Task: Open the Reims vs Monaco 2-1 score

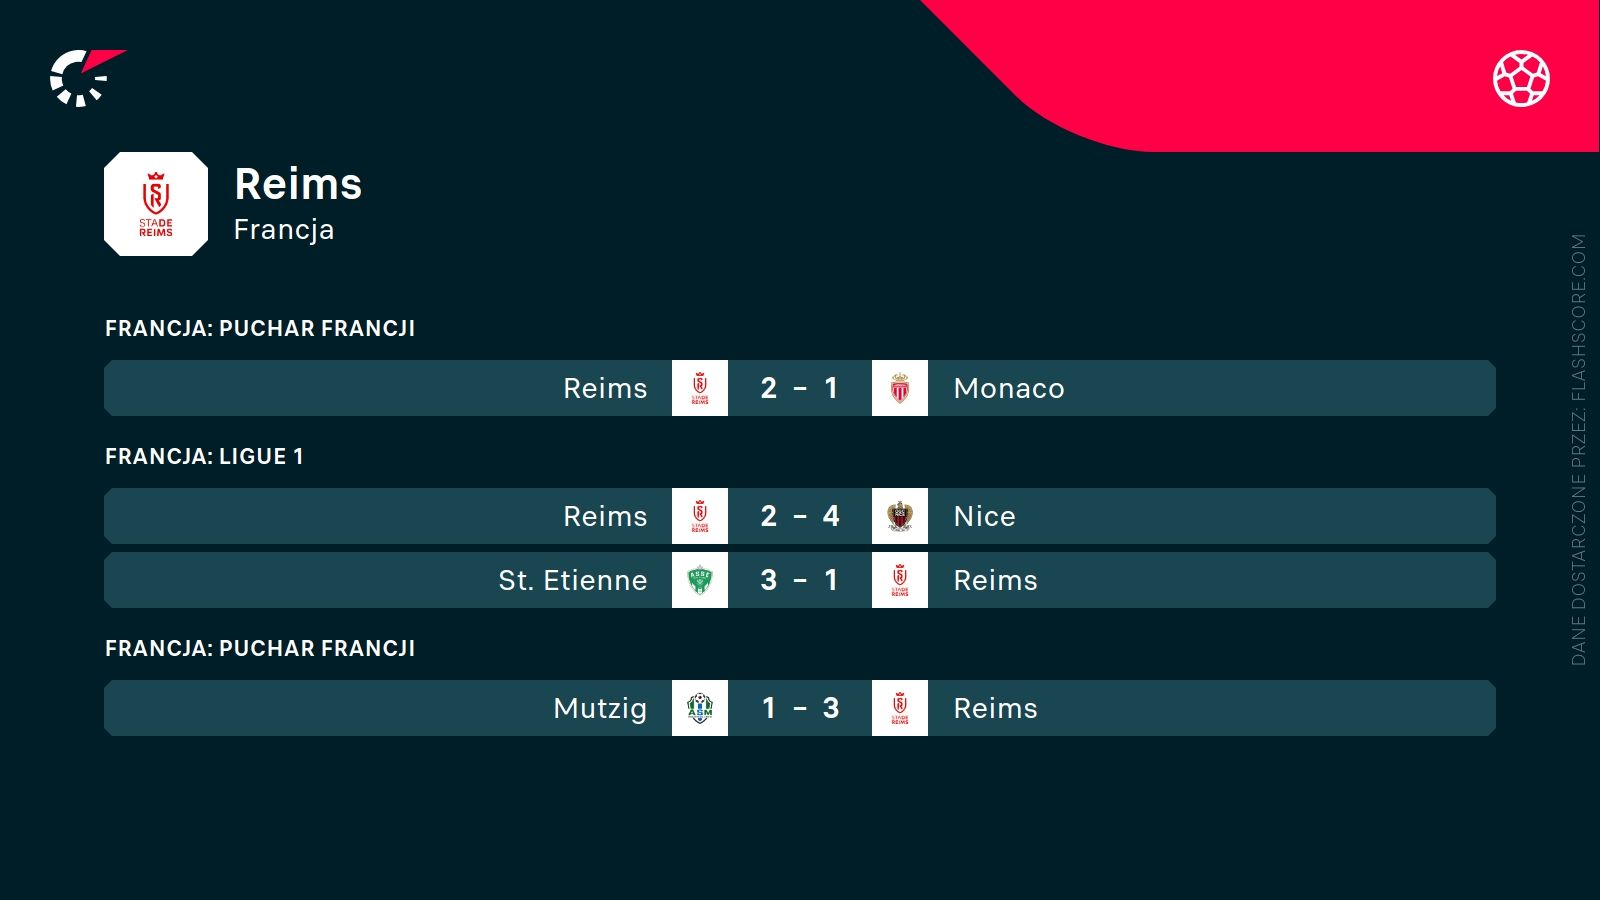Action: 799,388
